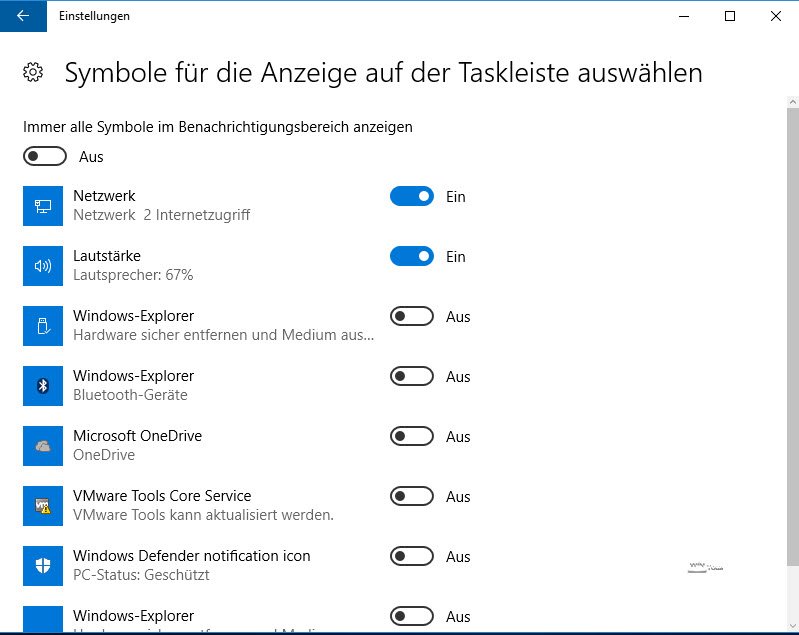
Task: Disable the Lautstärke taskbar toggle
Action: 412,257
